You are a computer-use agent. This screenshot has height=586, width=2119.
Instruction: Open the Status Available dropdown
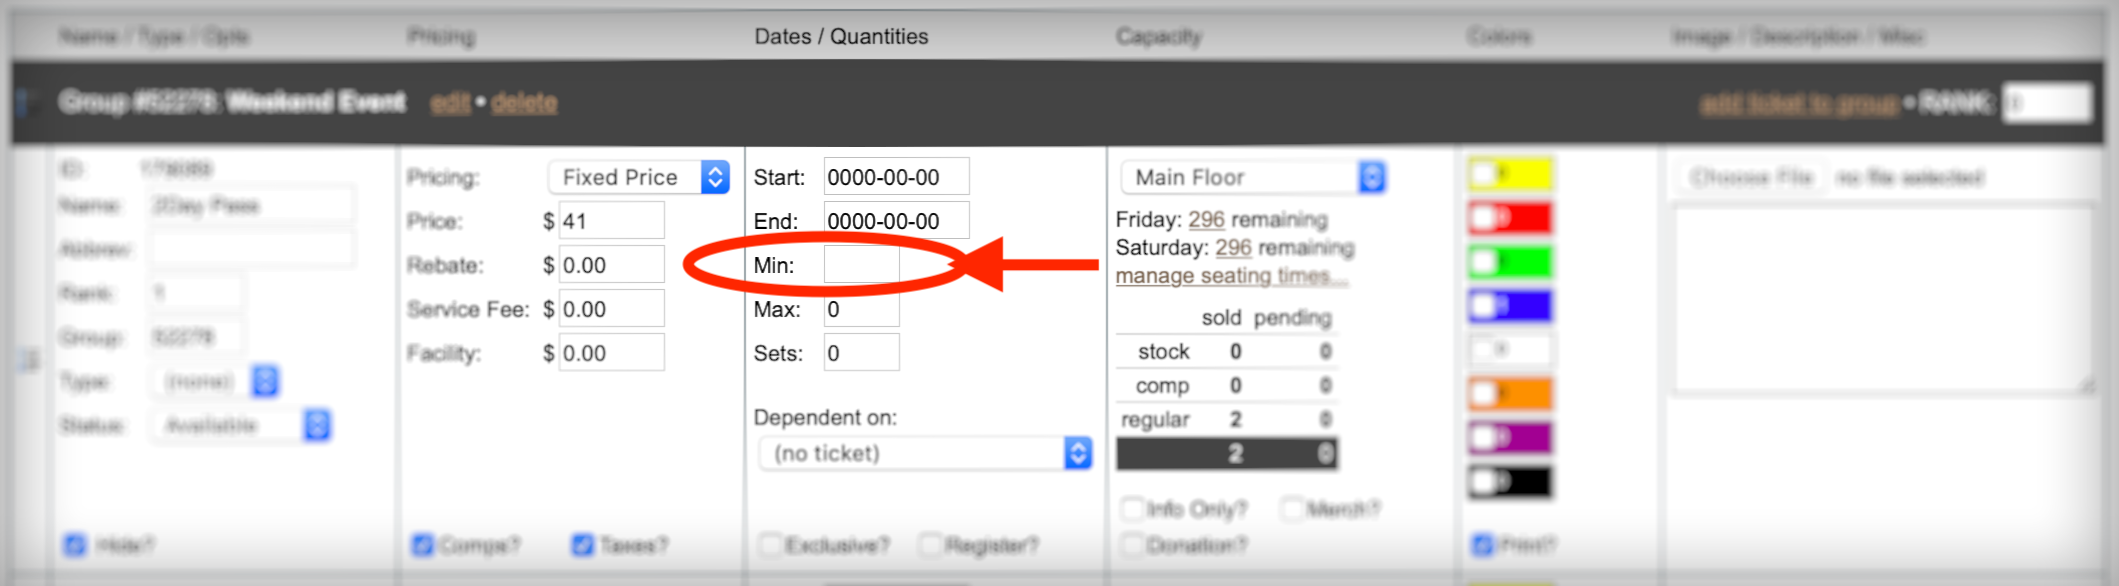241,425
